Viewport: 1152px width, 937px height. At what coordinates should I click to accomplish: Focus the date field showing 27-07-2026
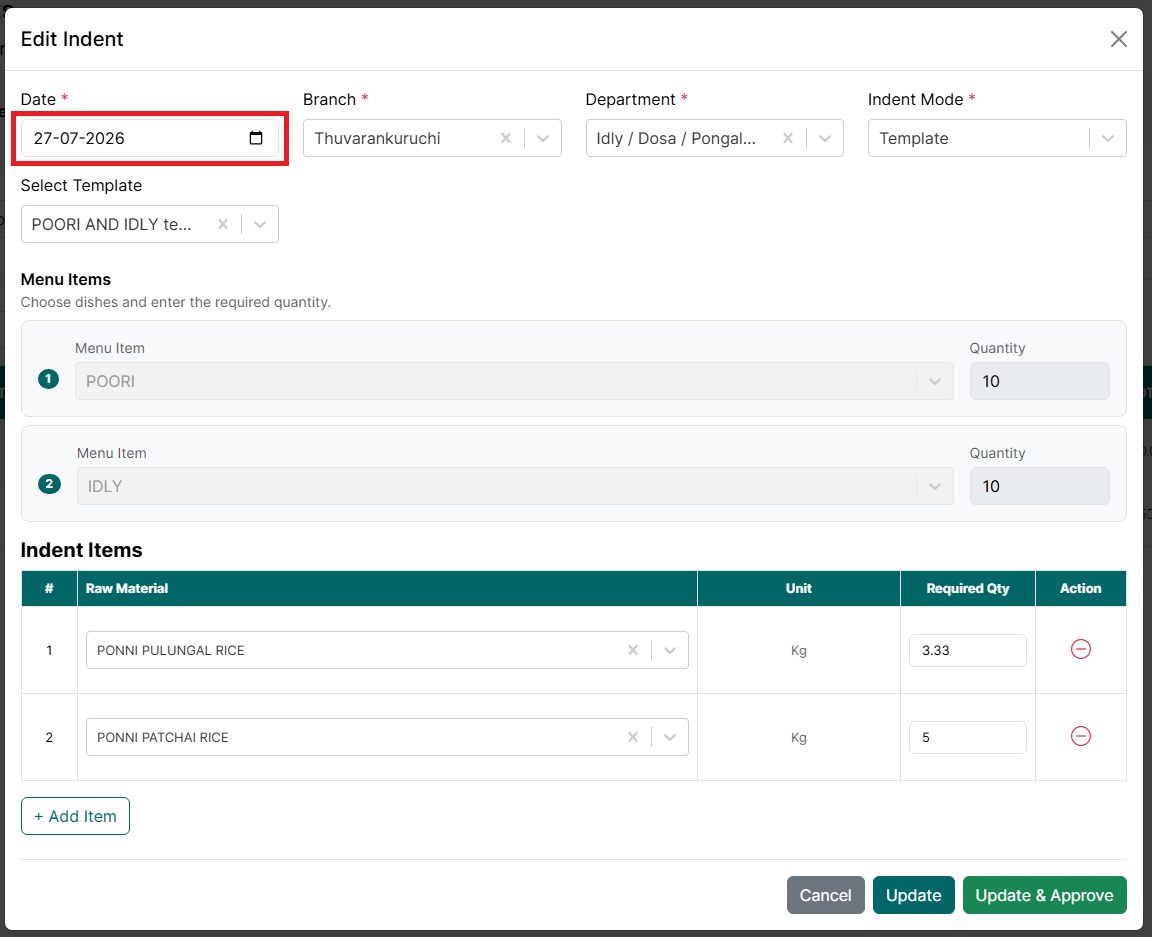coord(150,138)
